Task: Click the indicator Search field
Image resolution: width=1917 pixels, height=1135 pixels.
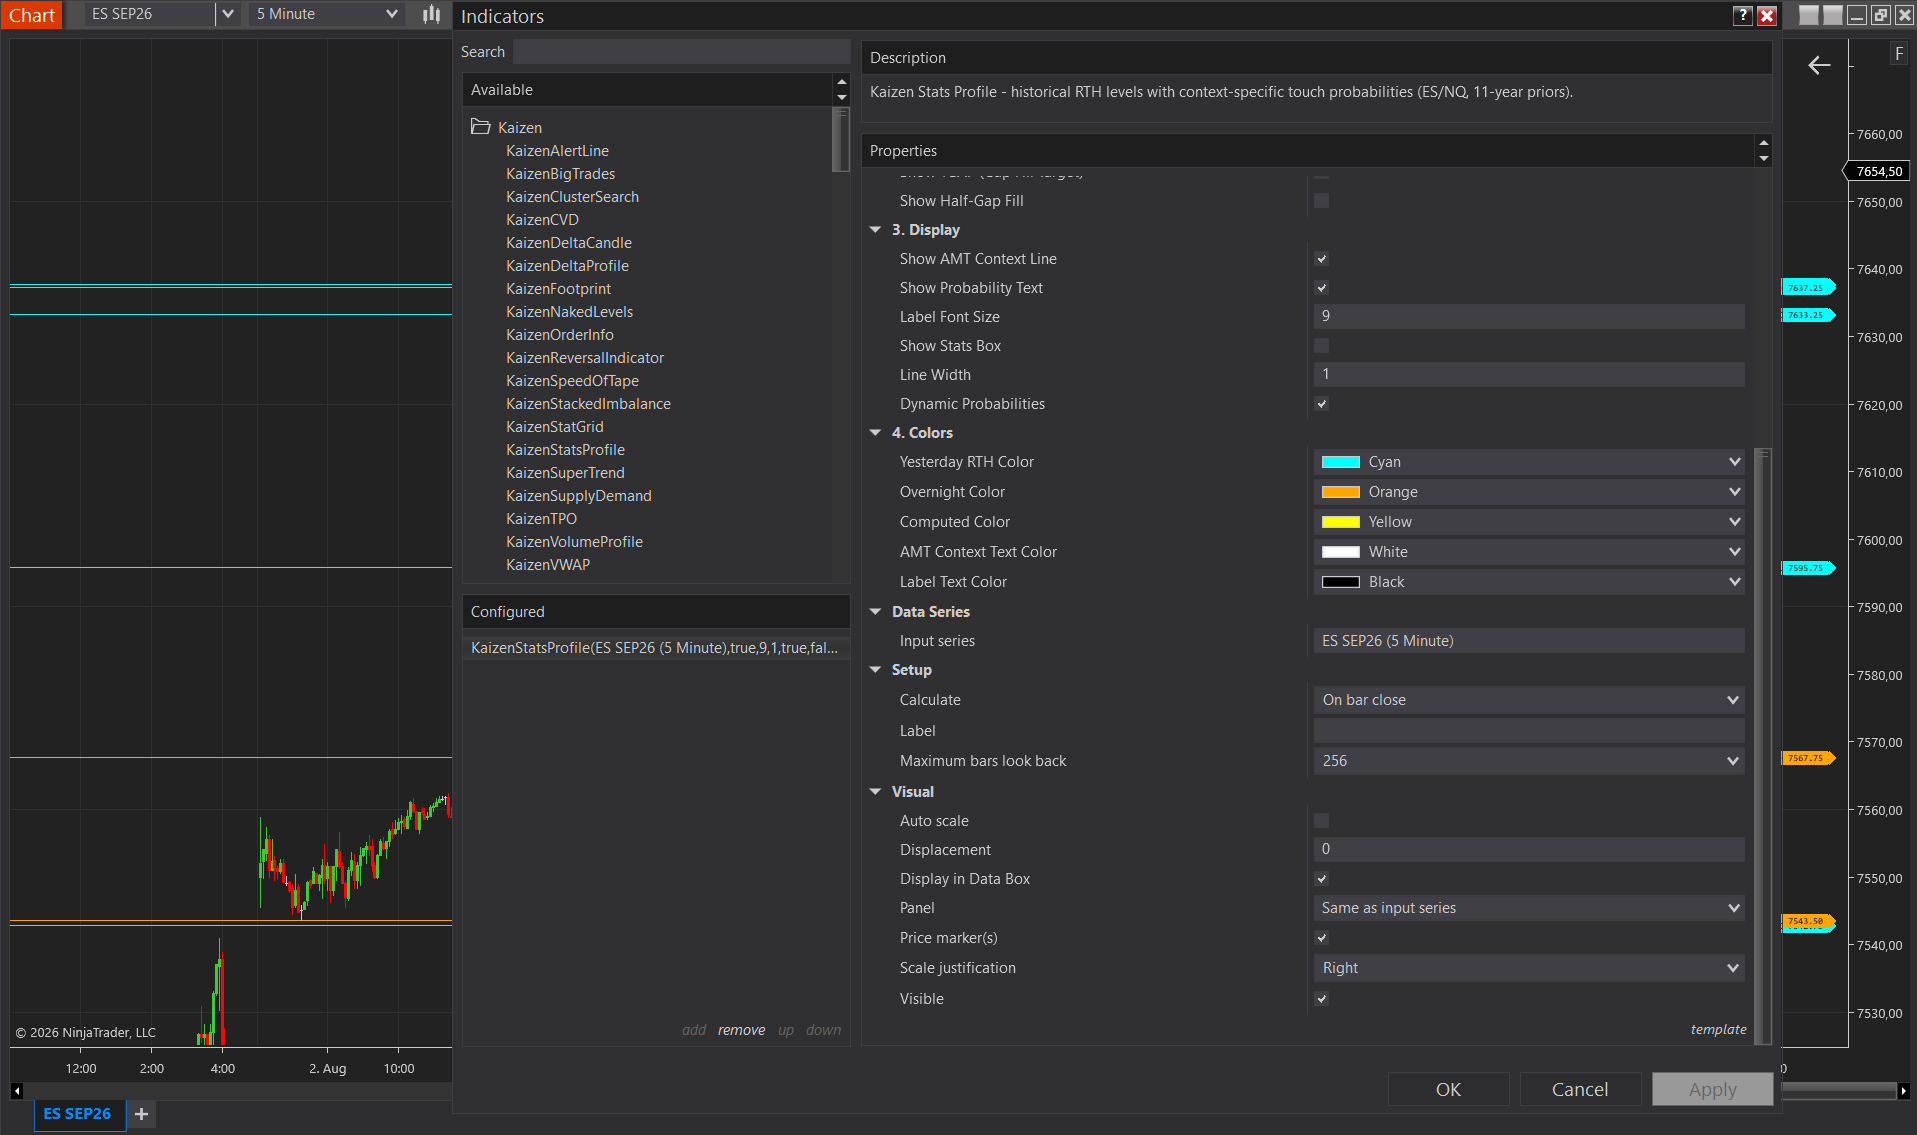Action: (x=682, y=52)
